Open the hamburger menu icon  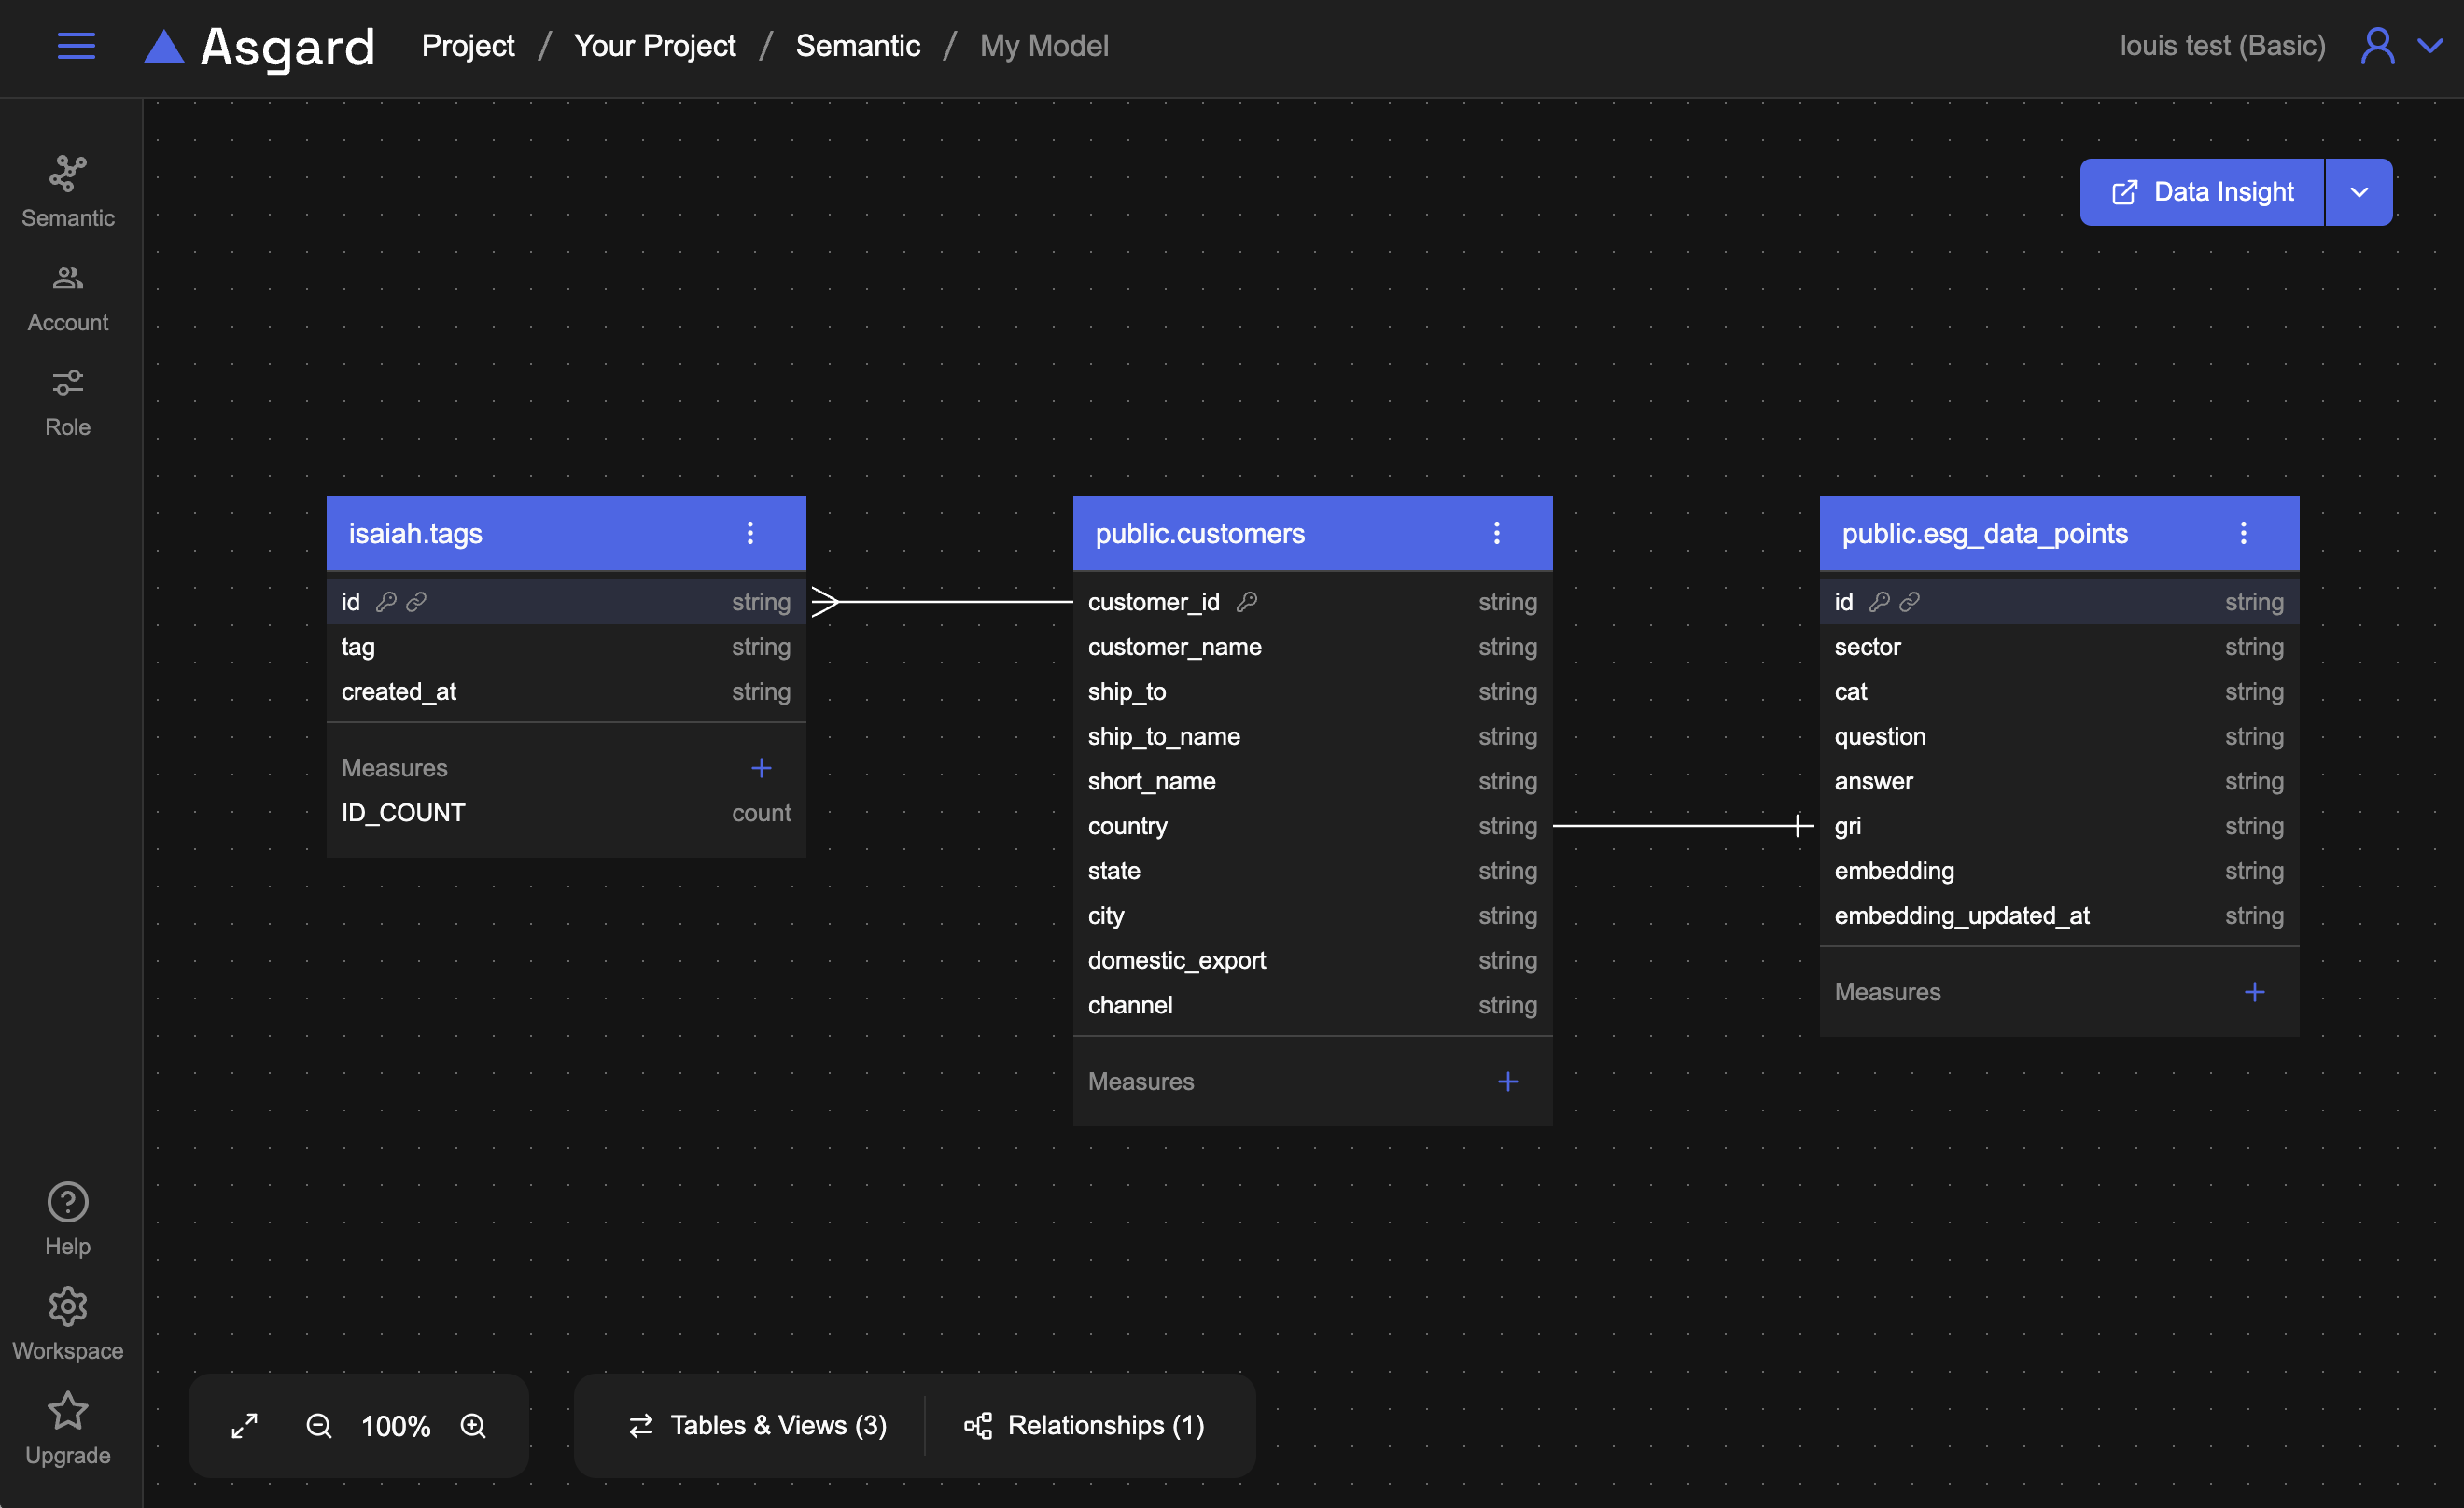point(76,46)
